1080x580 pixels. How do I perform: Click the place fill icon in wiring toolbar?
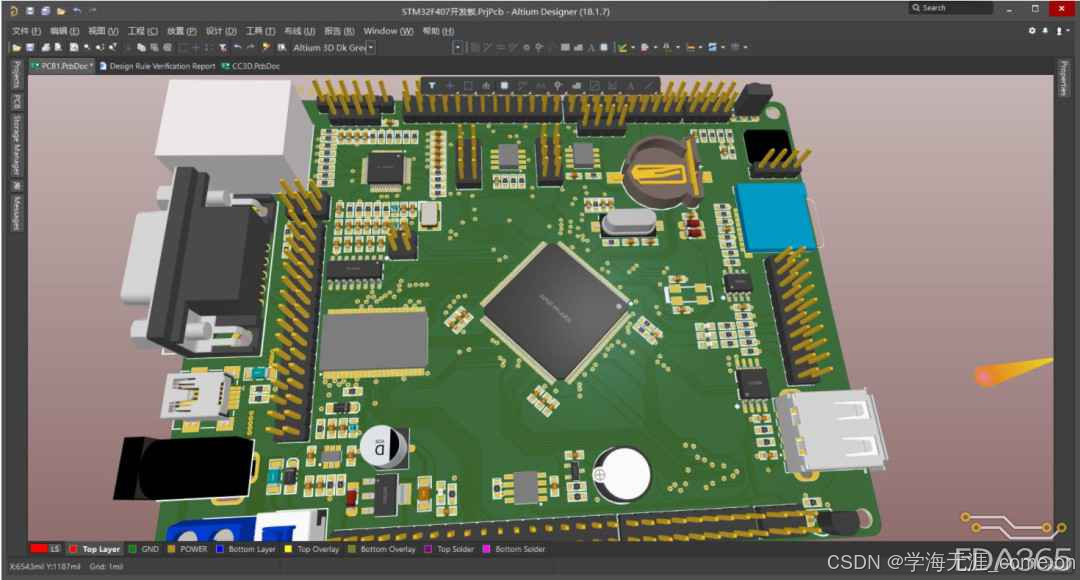coord(565,48)
